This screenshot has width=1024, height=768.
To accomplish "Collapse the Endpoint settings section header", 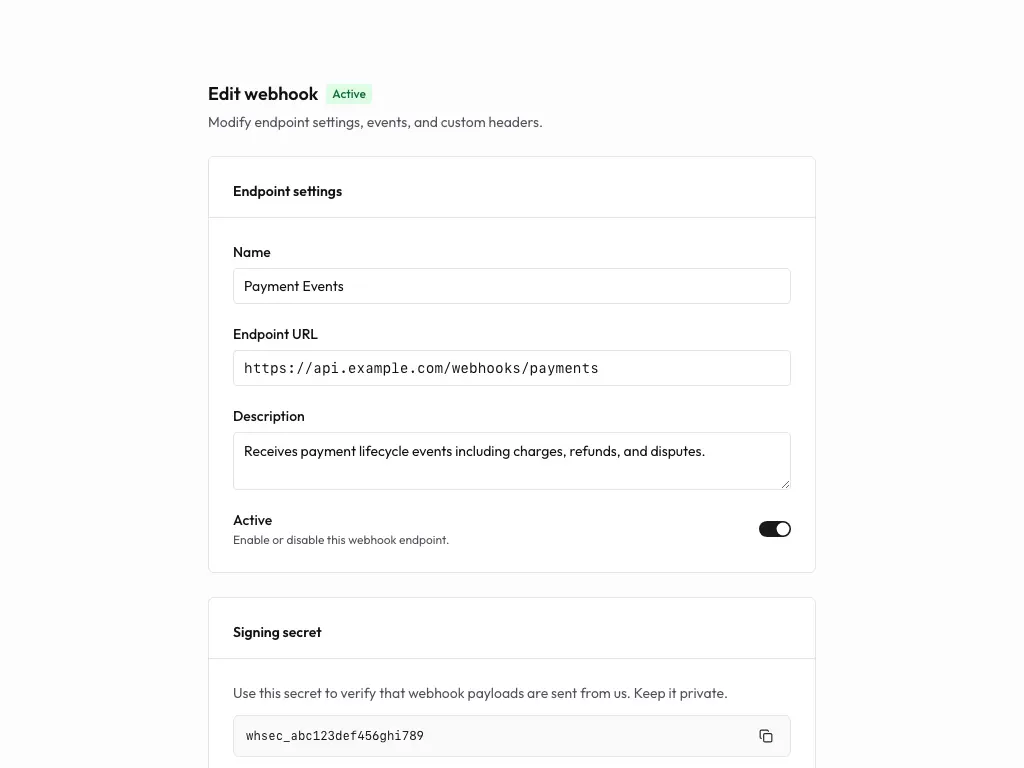I will [x=287, y=191].
